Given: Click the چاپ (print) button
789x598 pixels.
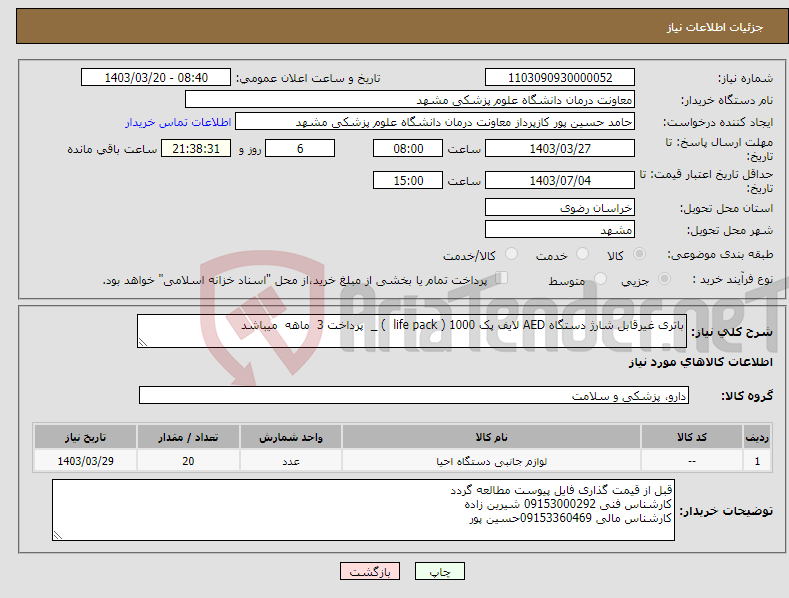Looking at the screenshot, I should coord(439,571).
